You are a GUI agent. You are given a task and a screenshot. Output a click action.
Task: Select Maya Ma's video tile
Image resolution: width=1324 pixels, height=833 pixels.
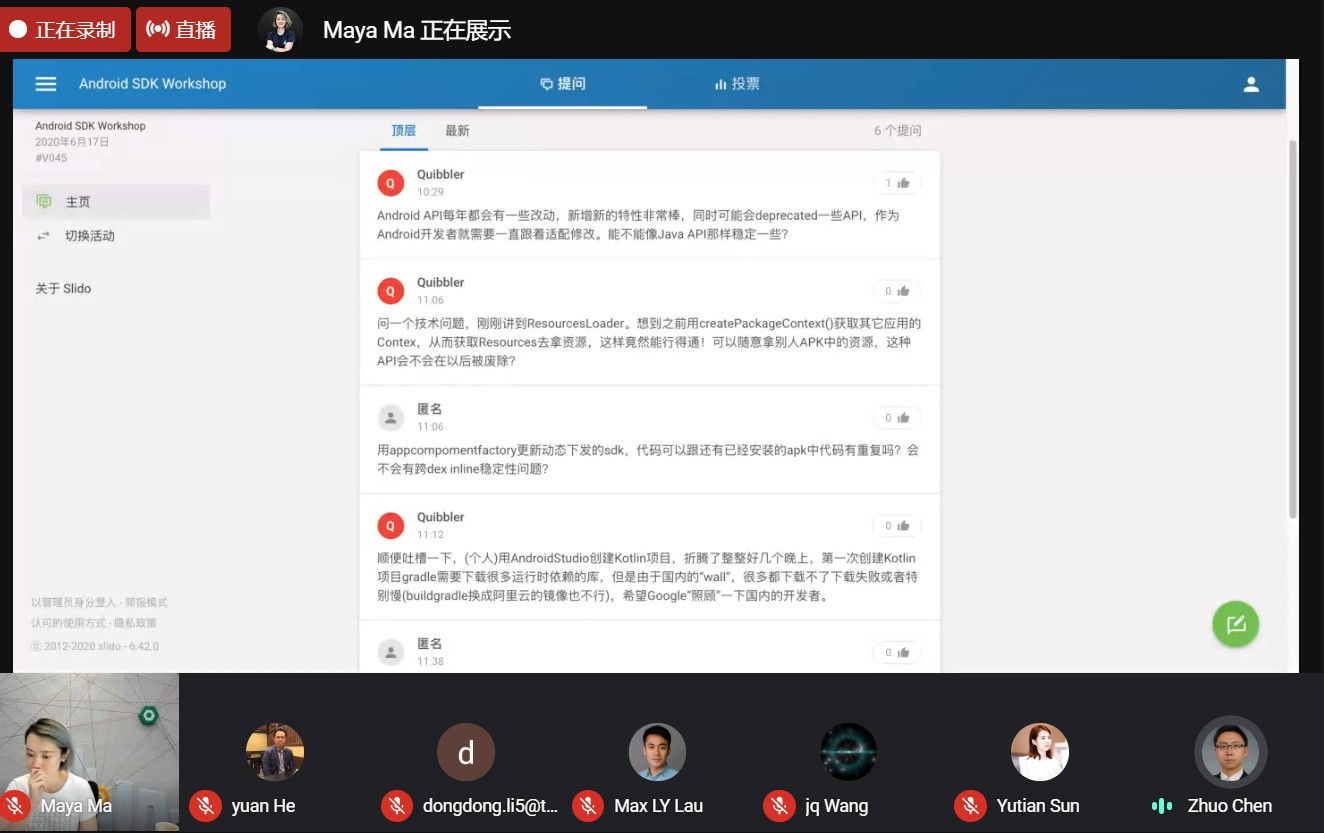[89, 752]
